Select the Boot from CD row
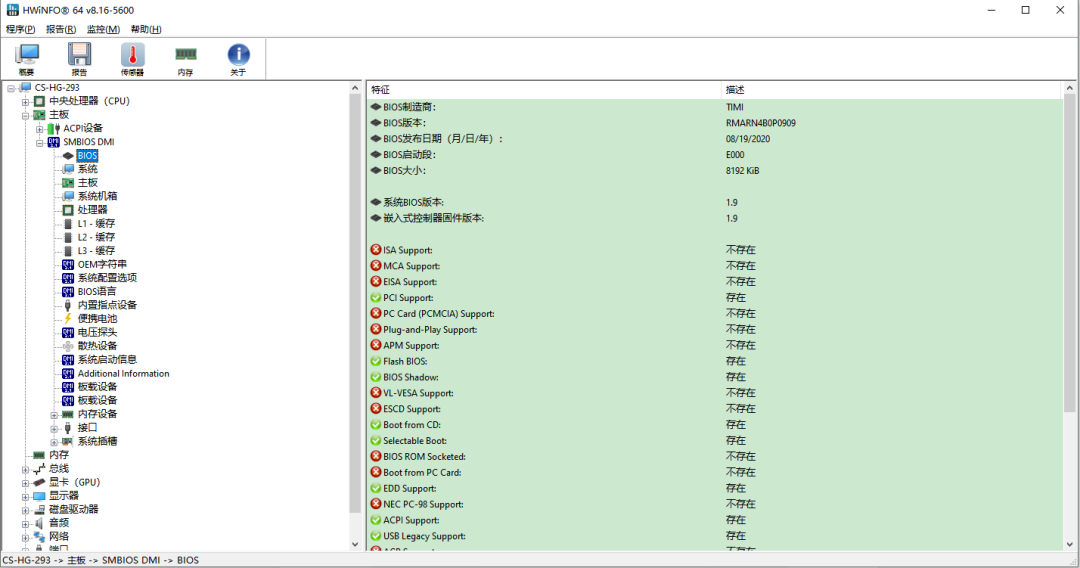 pos(715,425)
